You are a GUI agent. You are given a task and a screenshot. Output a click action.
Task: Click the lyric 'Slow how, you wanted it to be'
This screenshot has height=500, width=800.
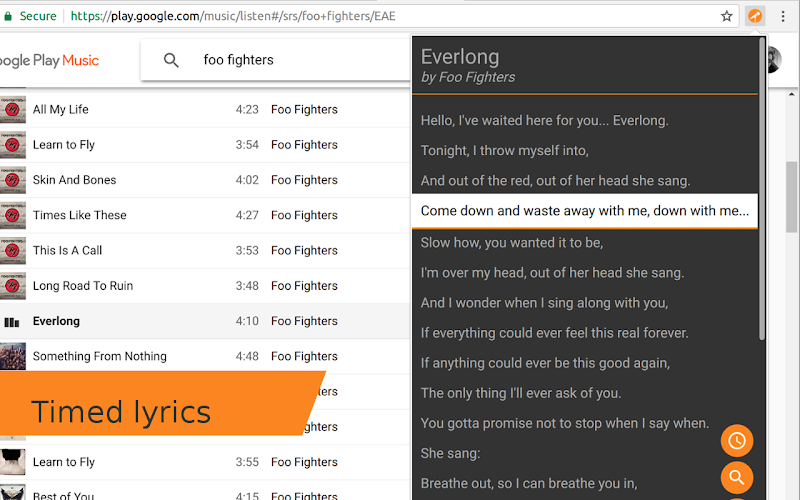tap(512, 242)
